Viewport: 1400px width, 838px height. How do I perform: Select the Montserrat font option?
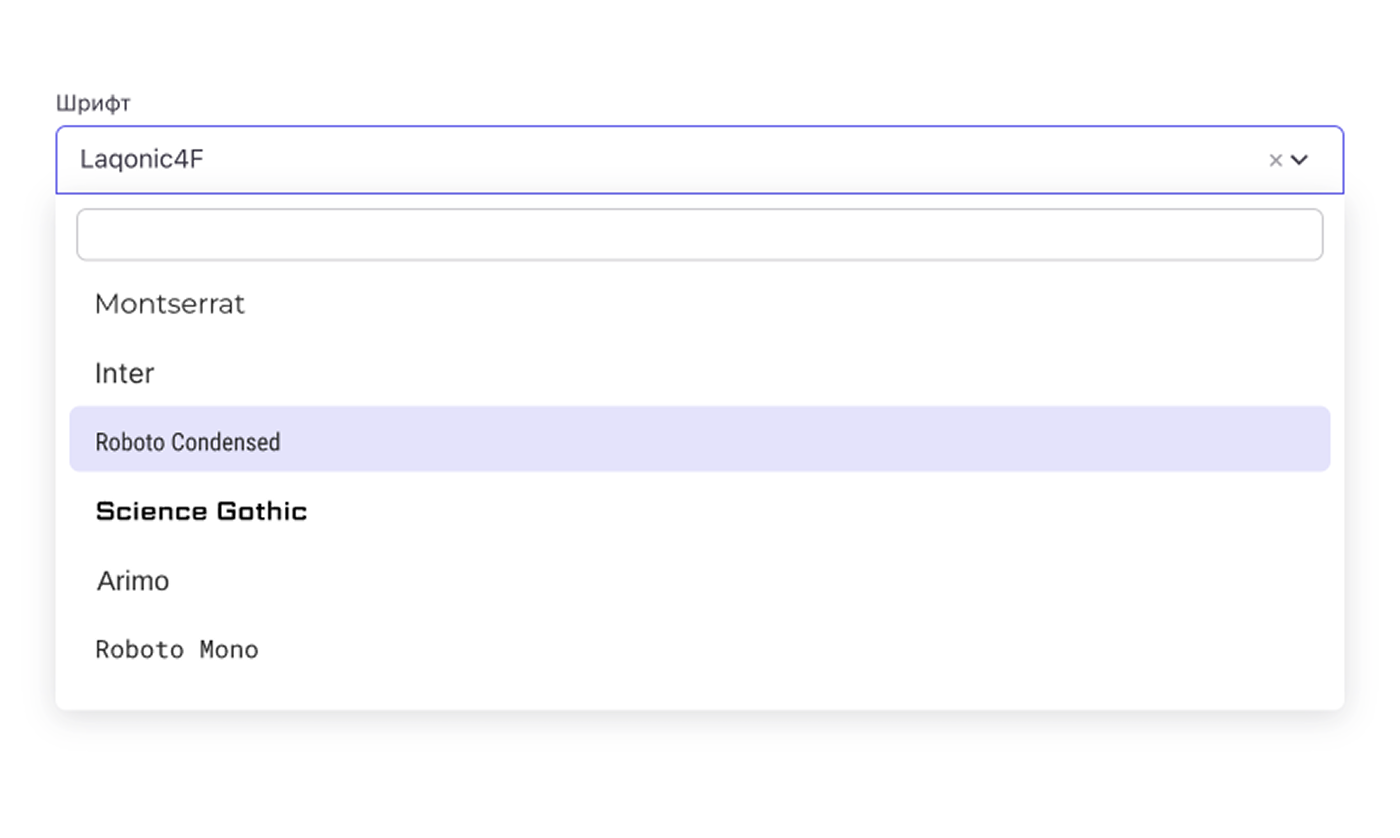coord(170,304)
